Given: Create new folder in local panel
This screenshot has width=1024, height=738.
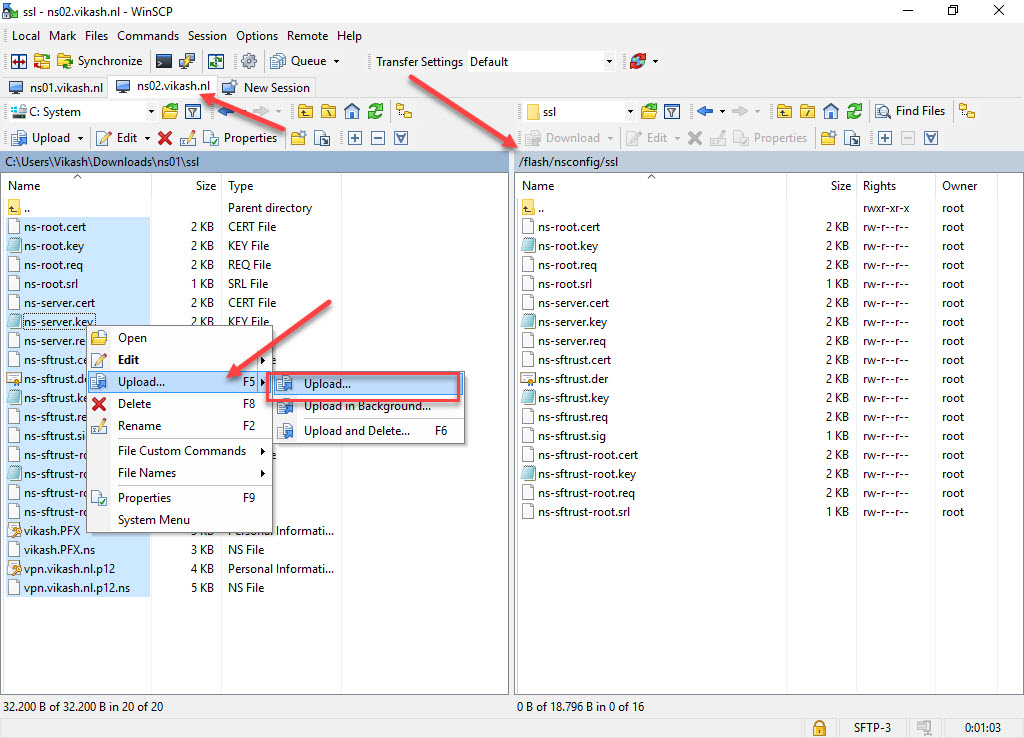Looking at the screenshot, I should point(298,138).
